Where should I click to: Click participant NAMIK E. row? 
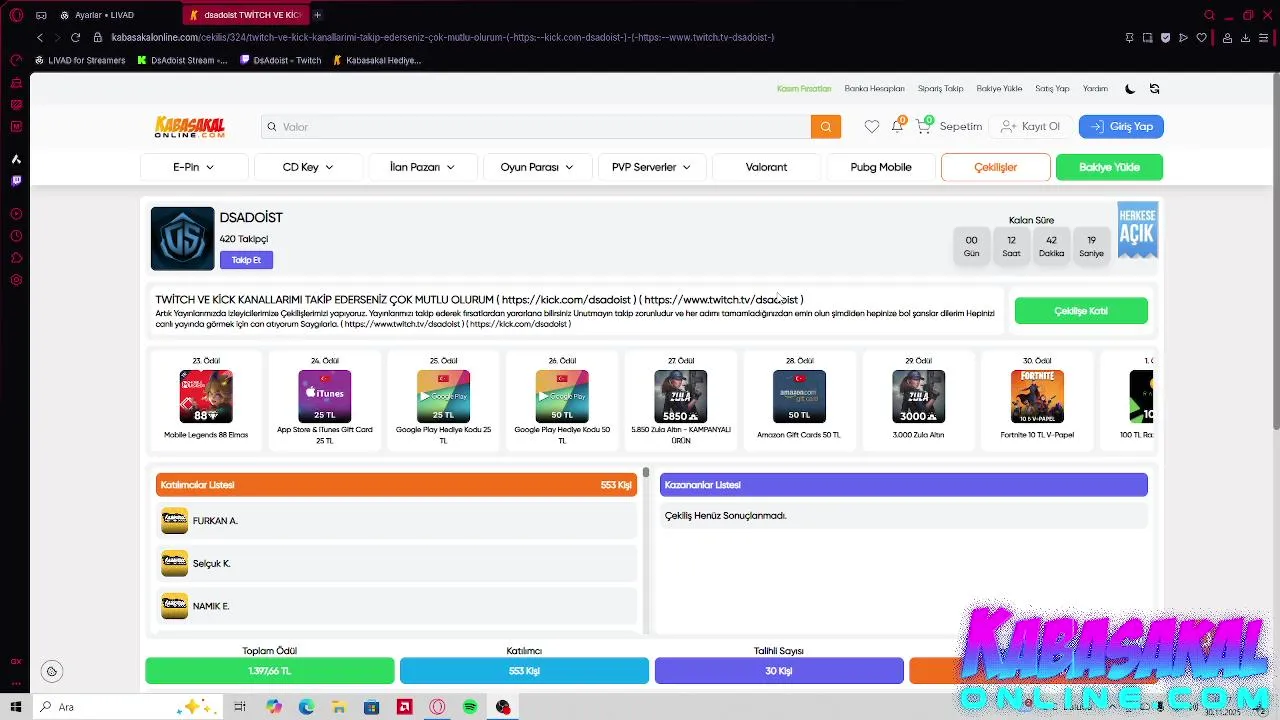click(396, 606)
